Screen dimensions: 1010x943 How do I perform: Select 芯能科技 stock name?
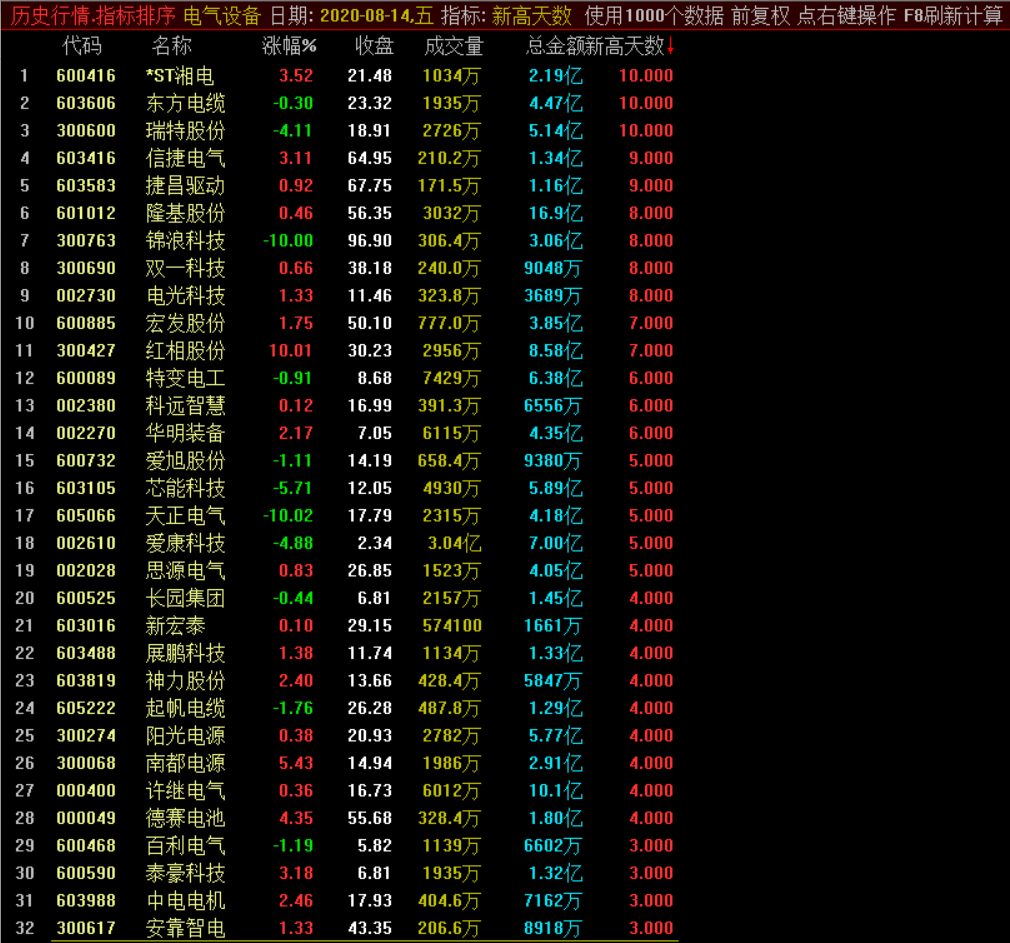tap(186, 488)
